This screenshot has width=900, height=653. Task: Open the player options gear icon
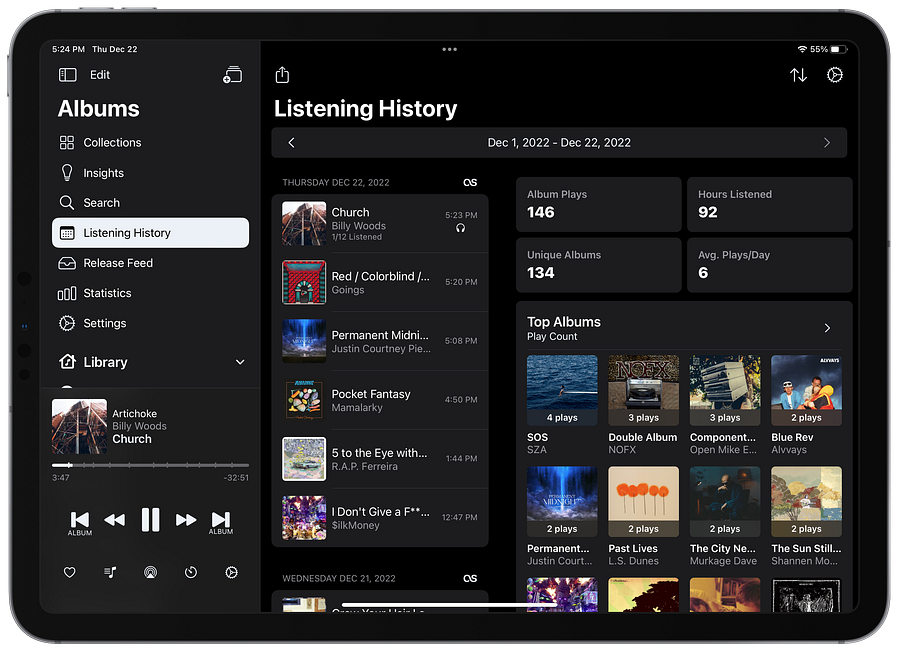click(x=231, y=572)
